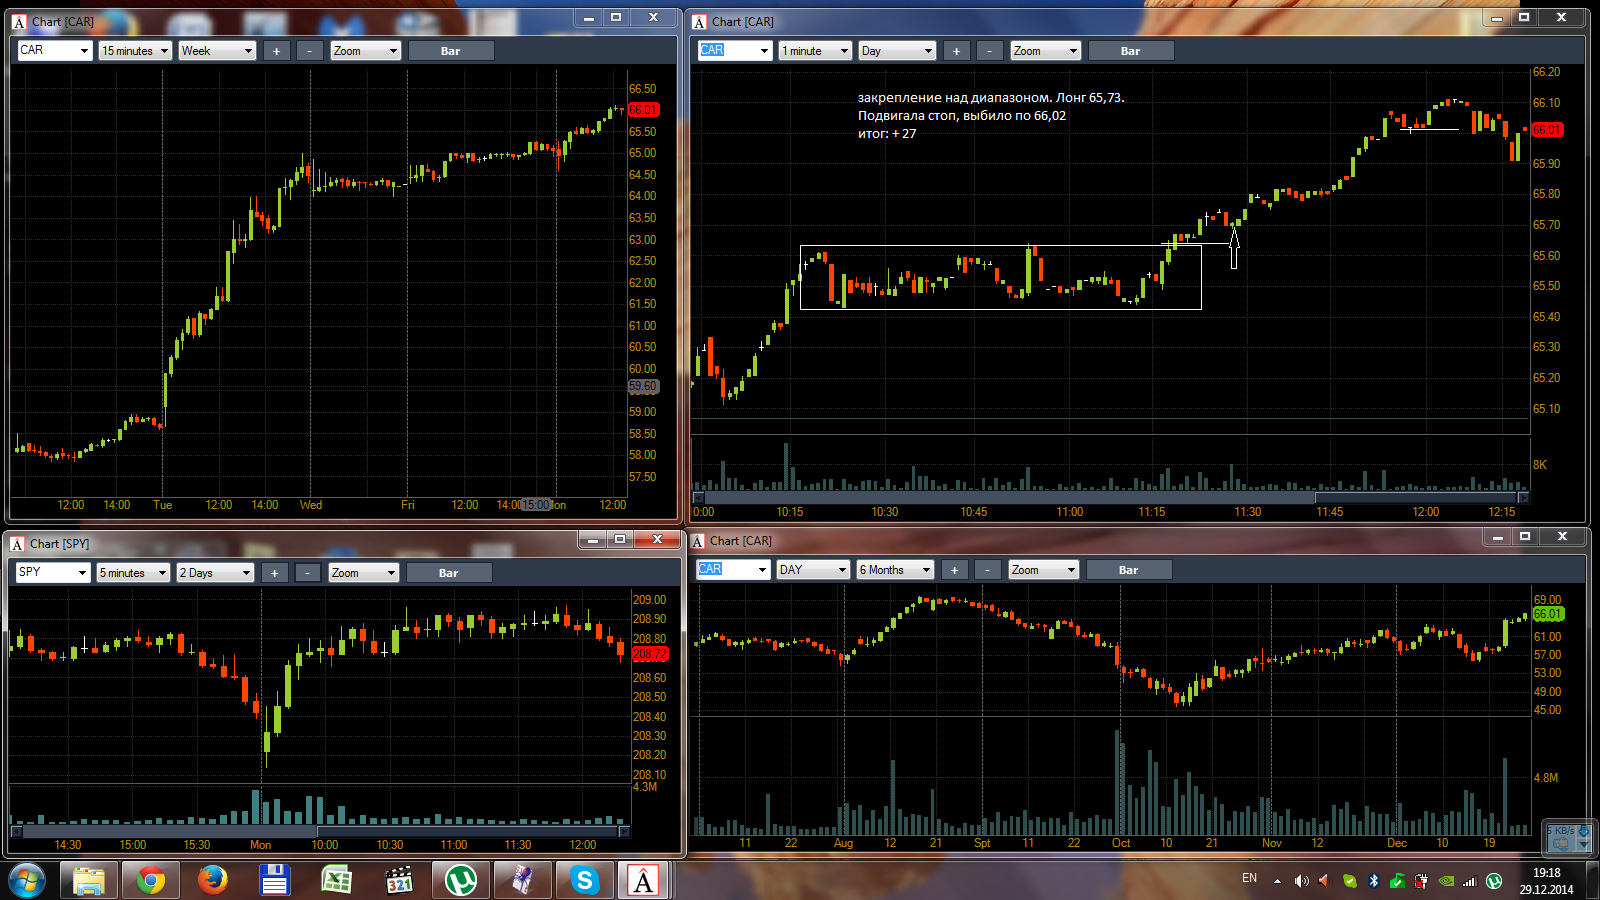Open uTorrent taskbar icon
Viewport: 1600px width, 900px height.
pos(460,881)
